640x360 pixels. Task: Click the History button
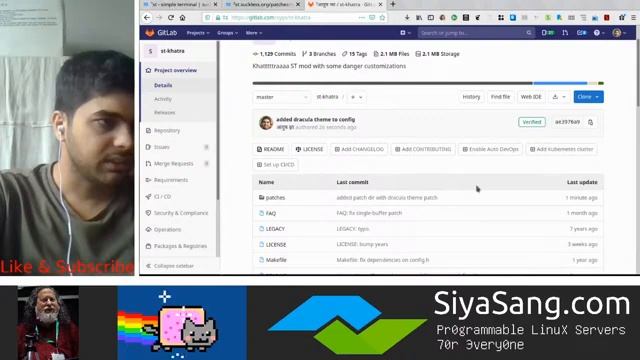pyautogui.click(x=471, y=97)
